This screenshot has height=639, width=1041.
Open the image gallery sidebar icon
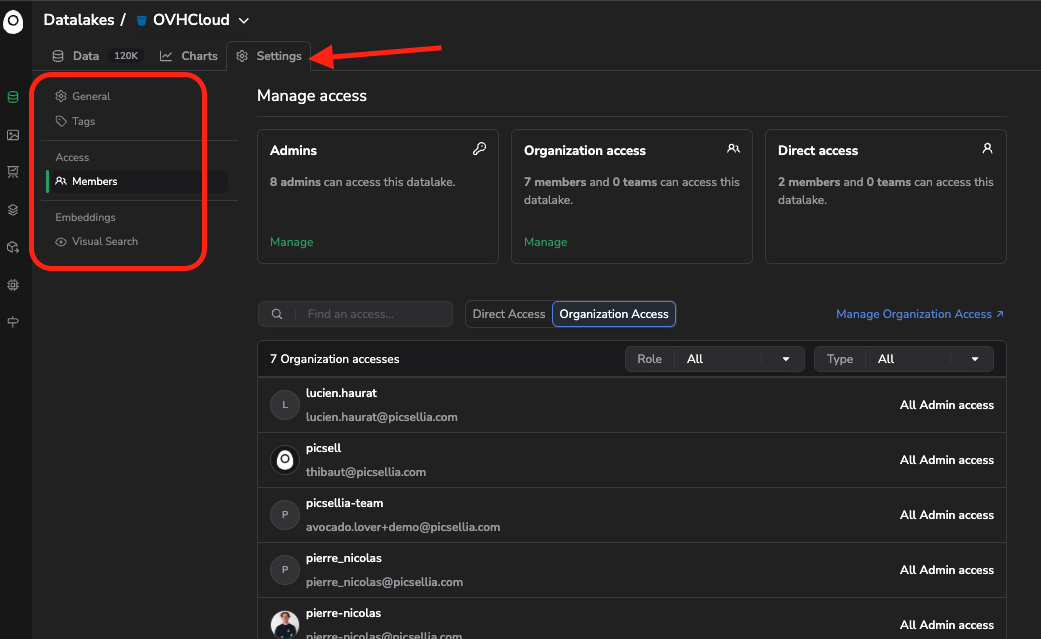coord(13,135)
